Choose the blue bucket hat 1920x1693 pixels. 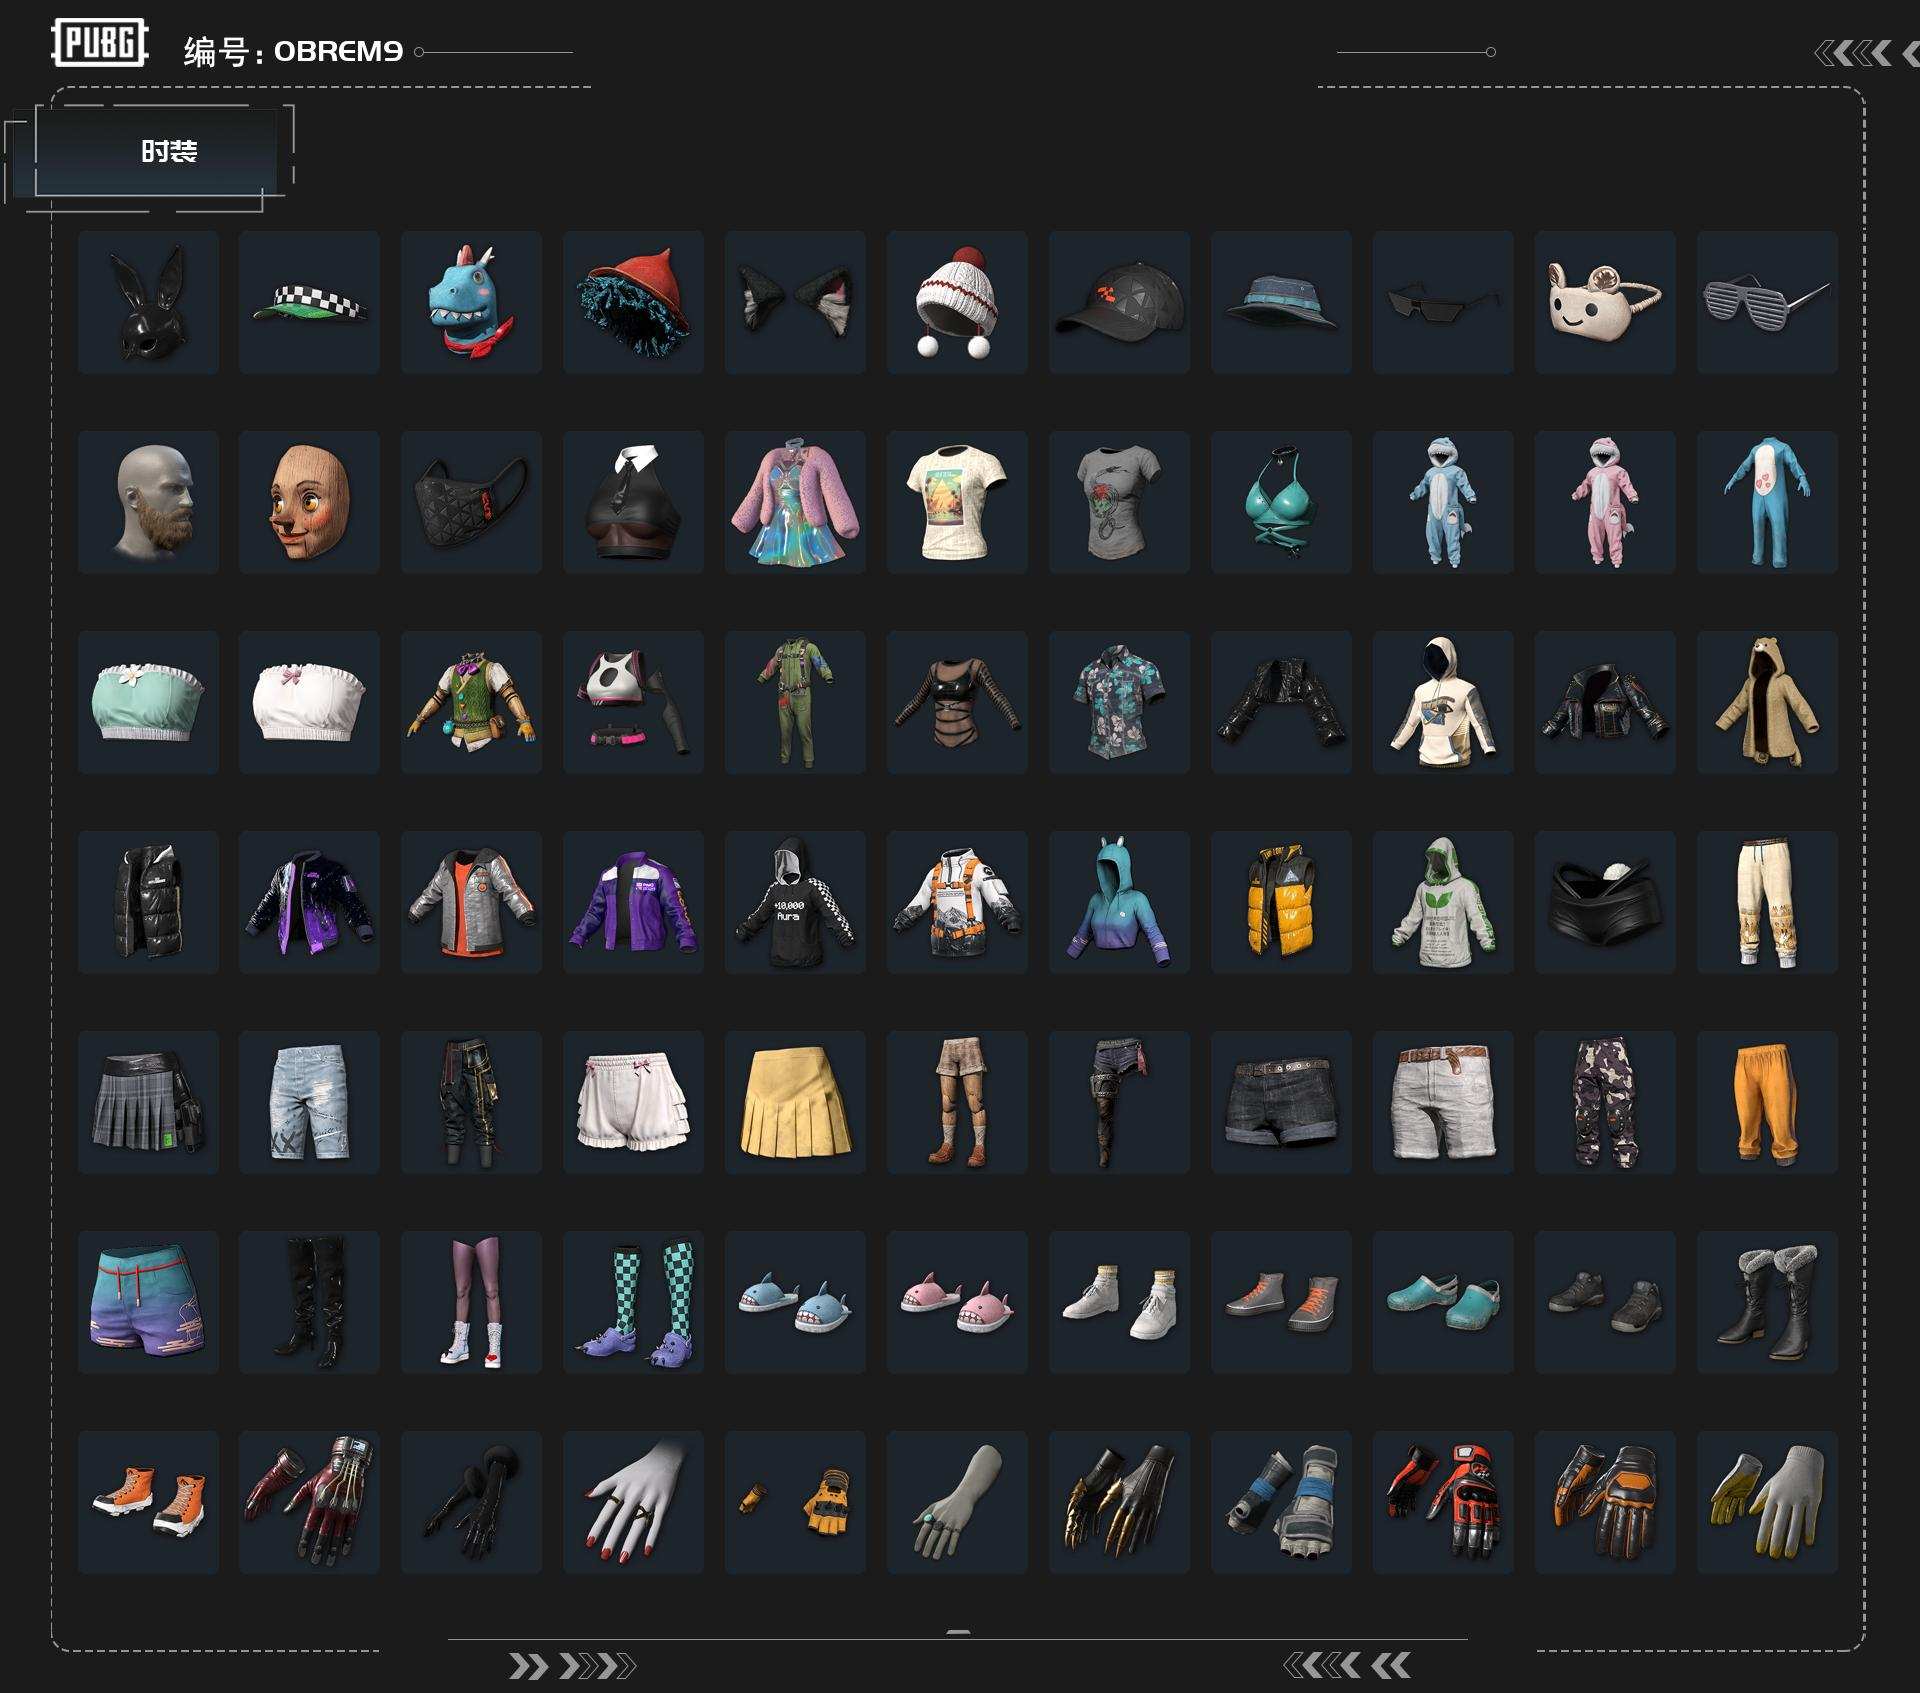tap(1281, 302)
